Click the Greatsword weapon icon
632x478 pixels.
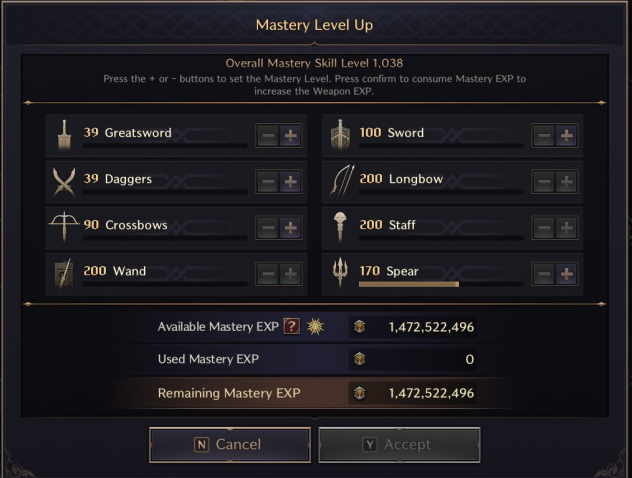point(64,135)
